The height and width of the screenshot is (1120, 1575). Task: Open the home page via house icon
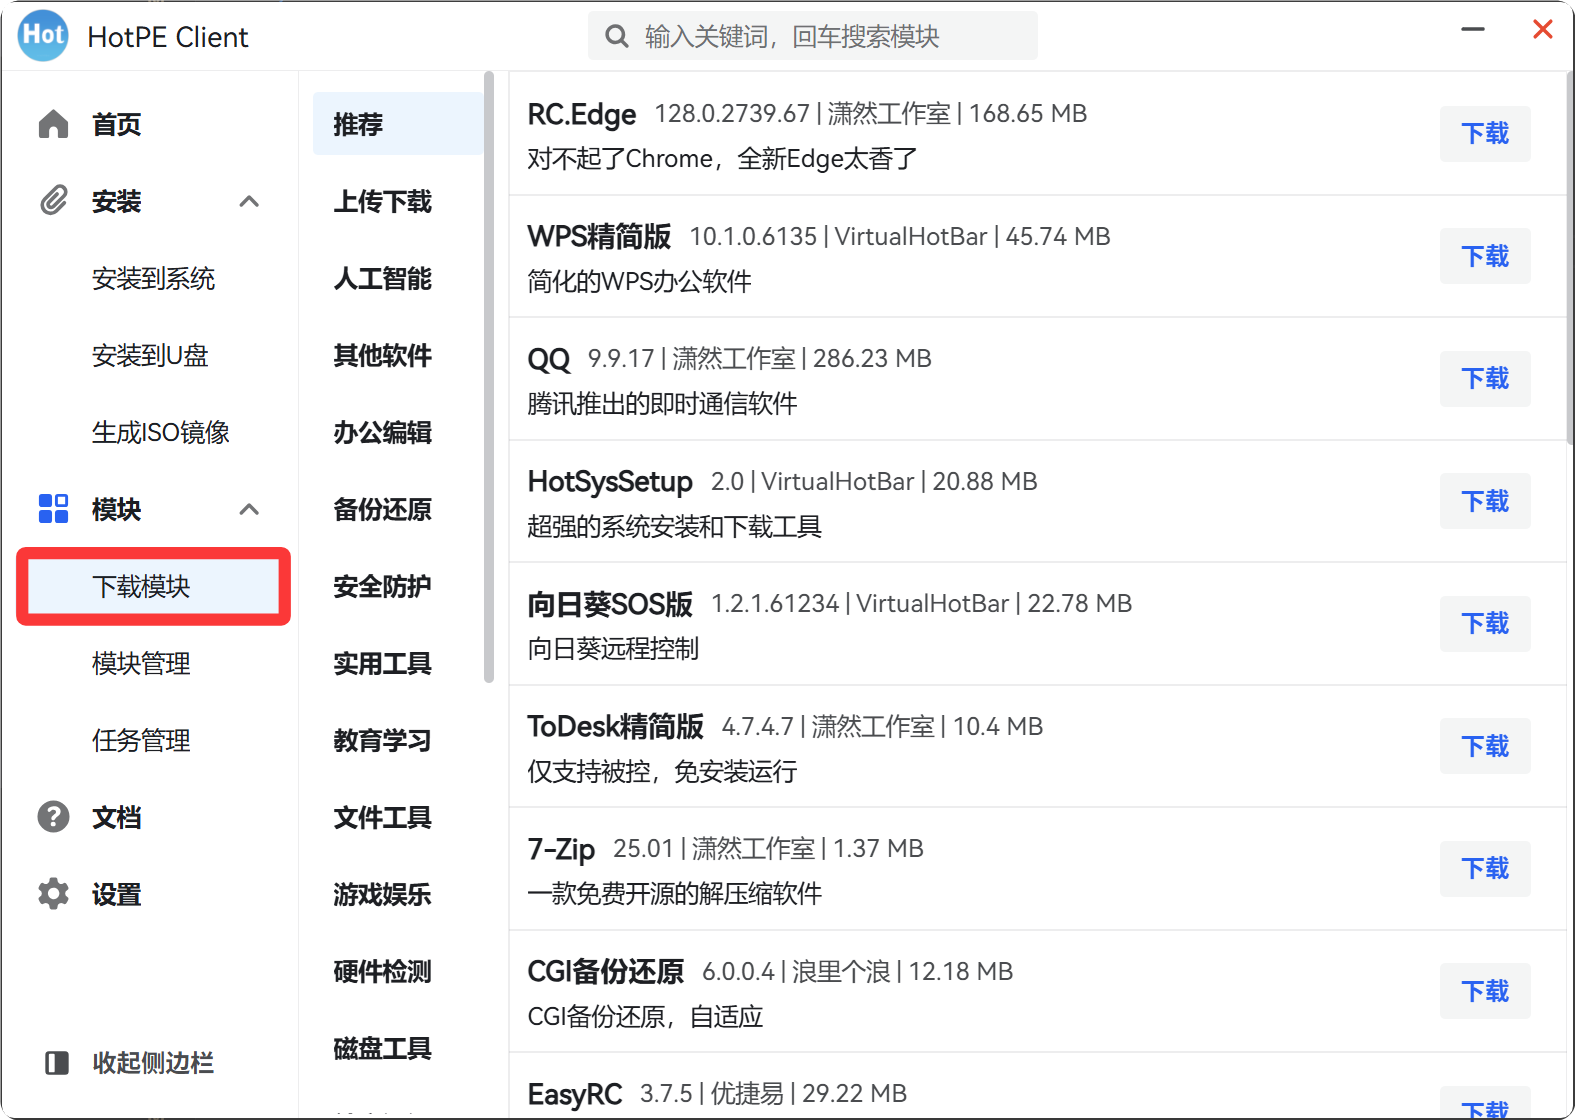coord(54,124)
